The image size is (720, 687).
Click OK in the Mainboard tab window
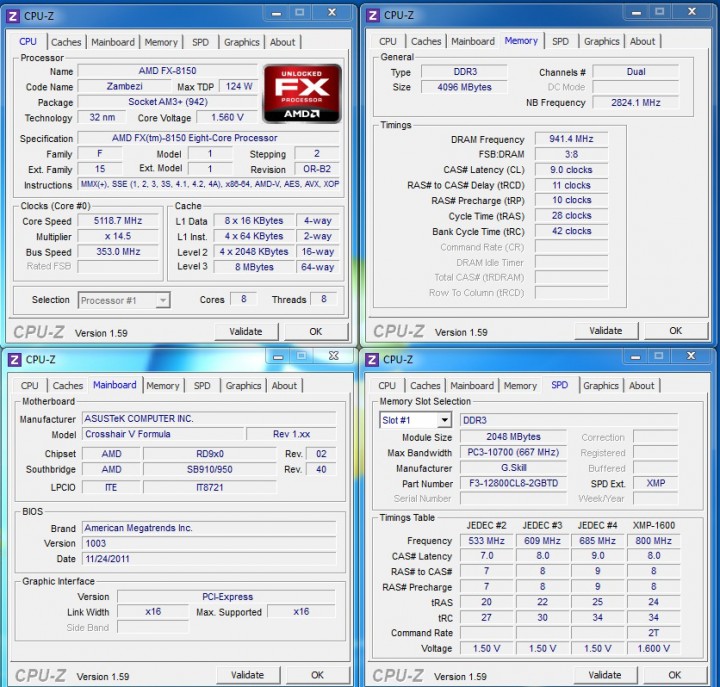318,675
